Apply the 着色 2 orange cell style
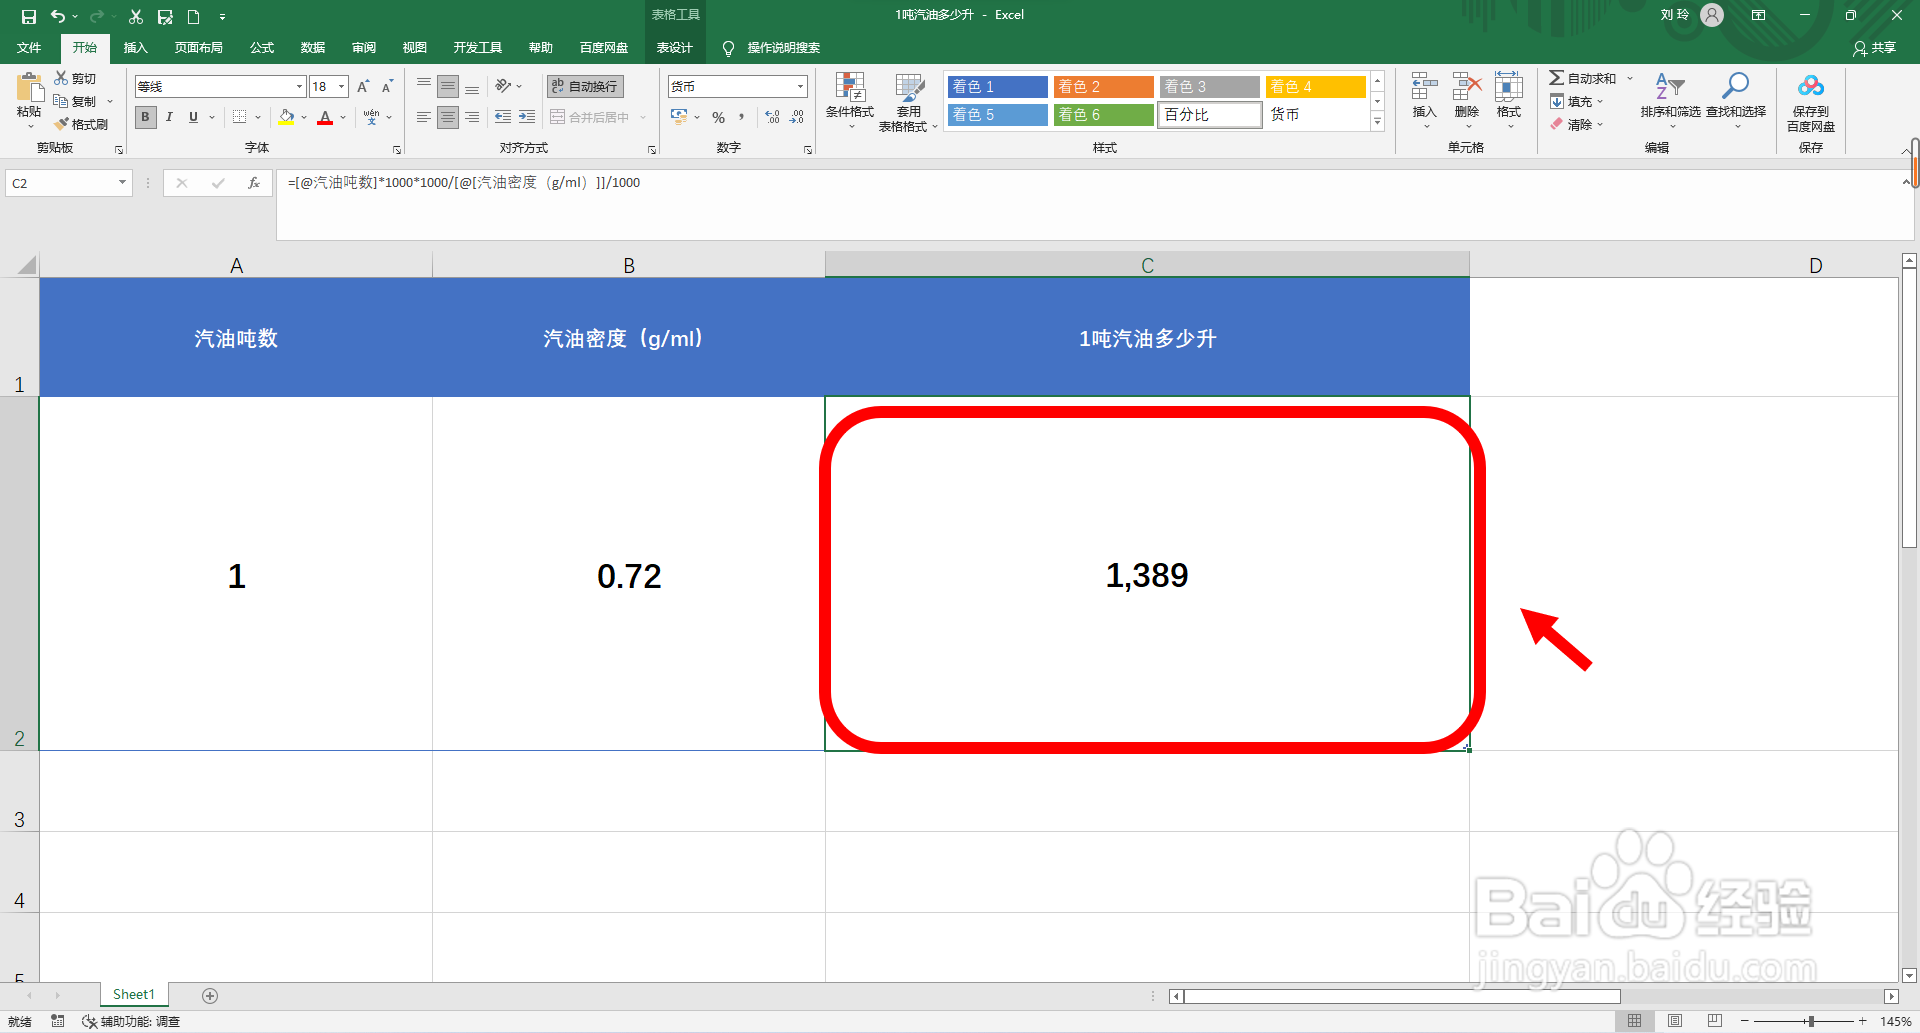1920x1033 pixels. pos(1103,87)
